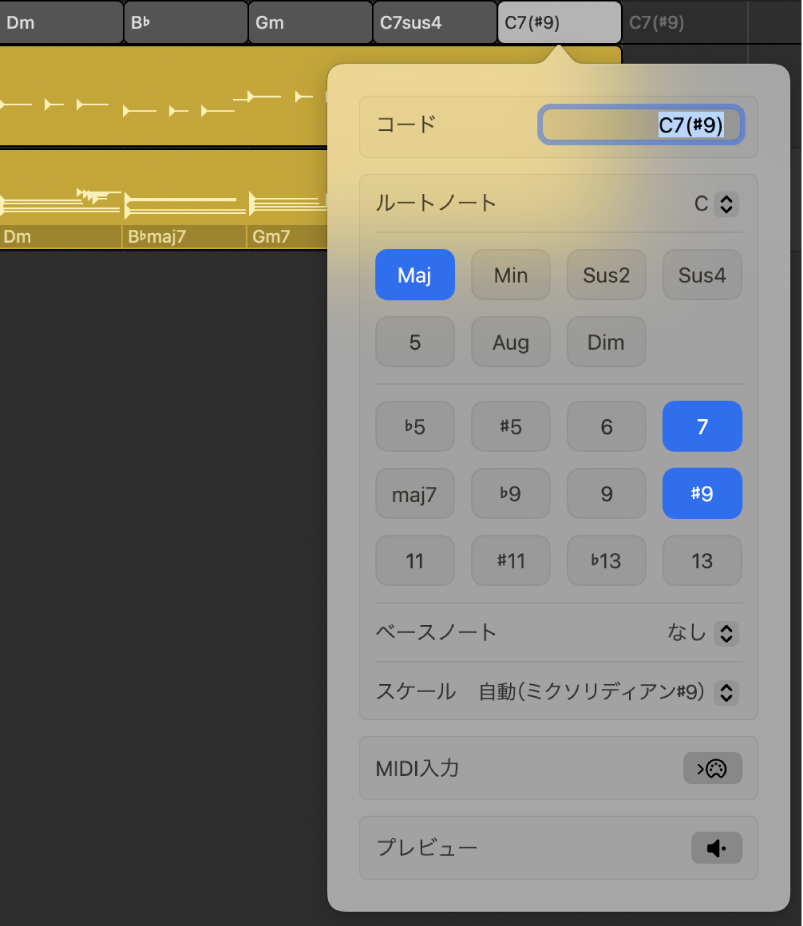Enable the #11 extension
This screenshot has height=926, width=803.
(510, 560)
